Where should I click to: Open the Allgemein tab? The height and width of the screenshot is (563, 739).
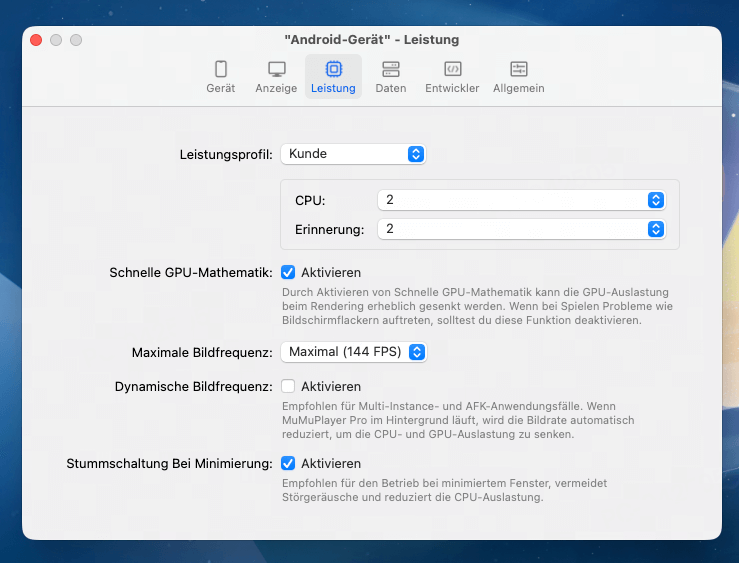click(x=518, y=77)
